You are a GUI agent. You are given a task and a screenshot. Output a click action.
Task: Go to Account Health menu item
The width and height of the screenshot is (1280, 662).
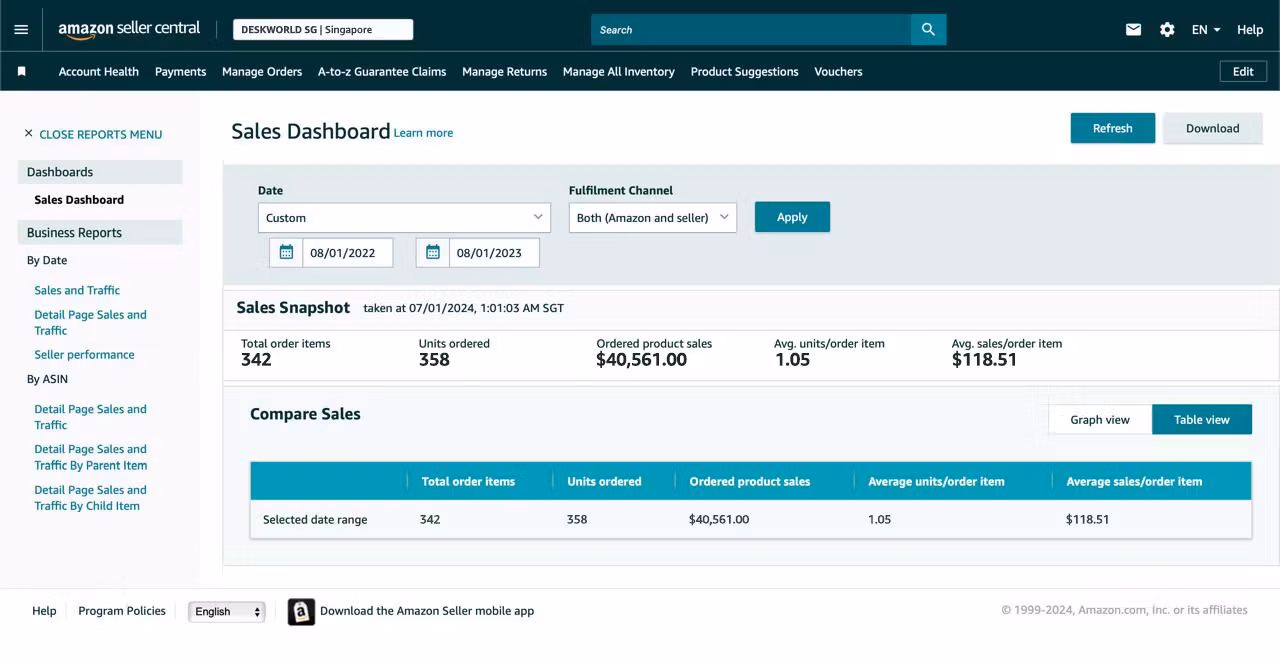(99, 72)
